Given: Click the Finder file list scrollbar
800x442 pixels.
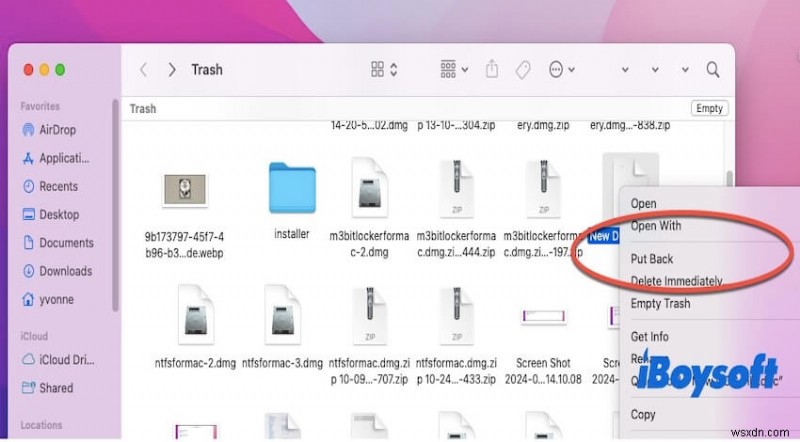Looking at the screenshot, I should tap(730, 180).
